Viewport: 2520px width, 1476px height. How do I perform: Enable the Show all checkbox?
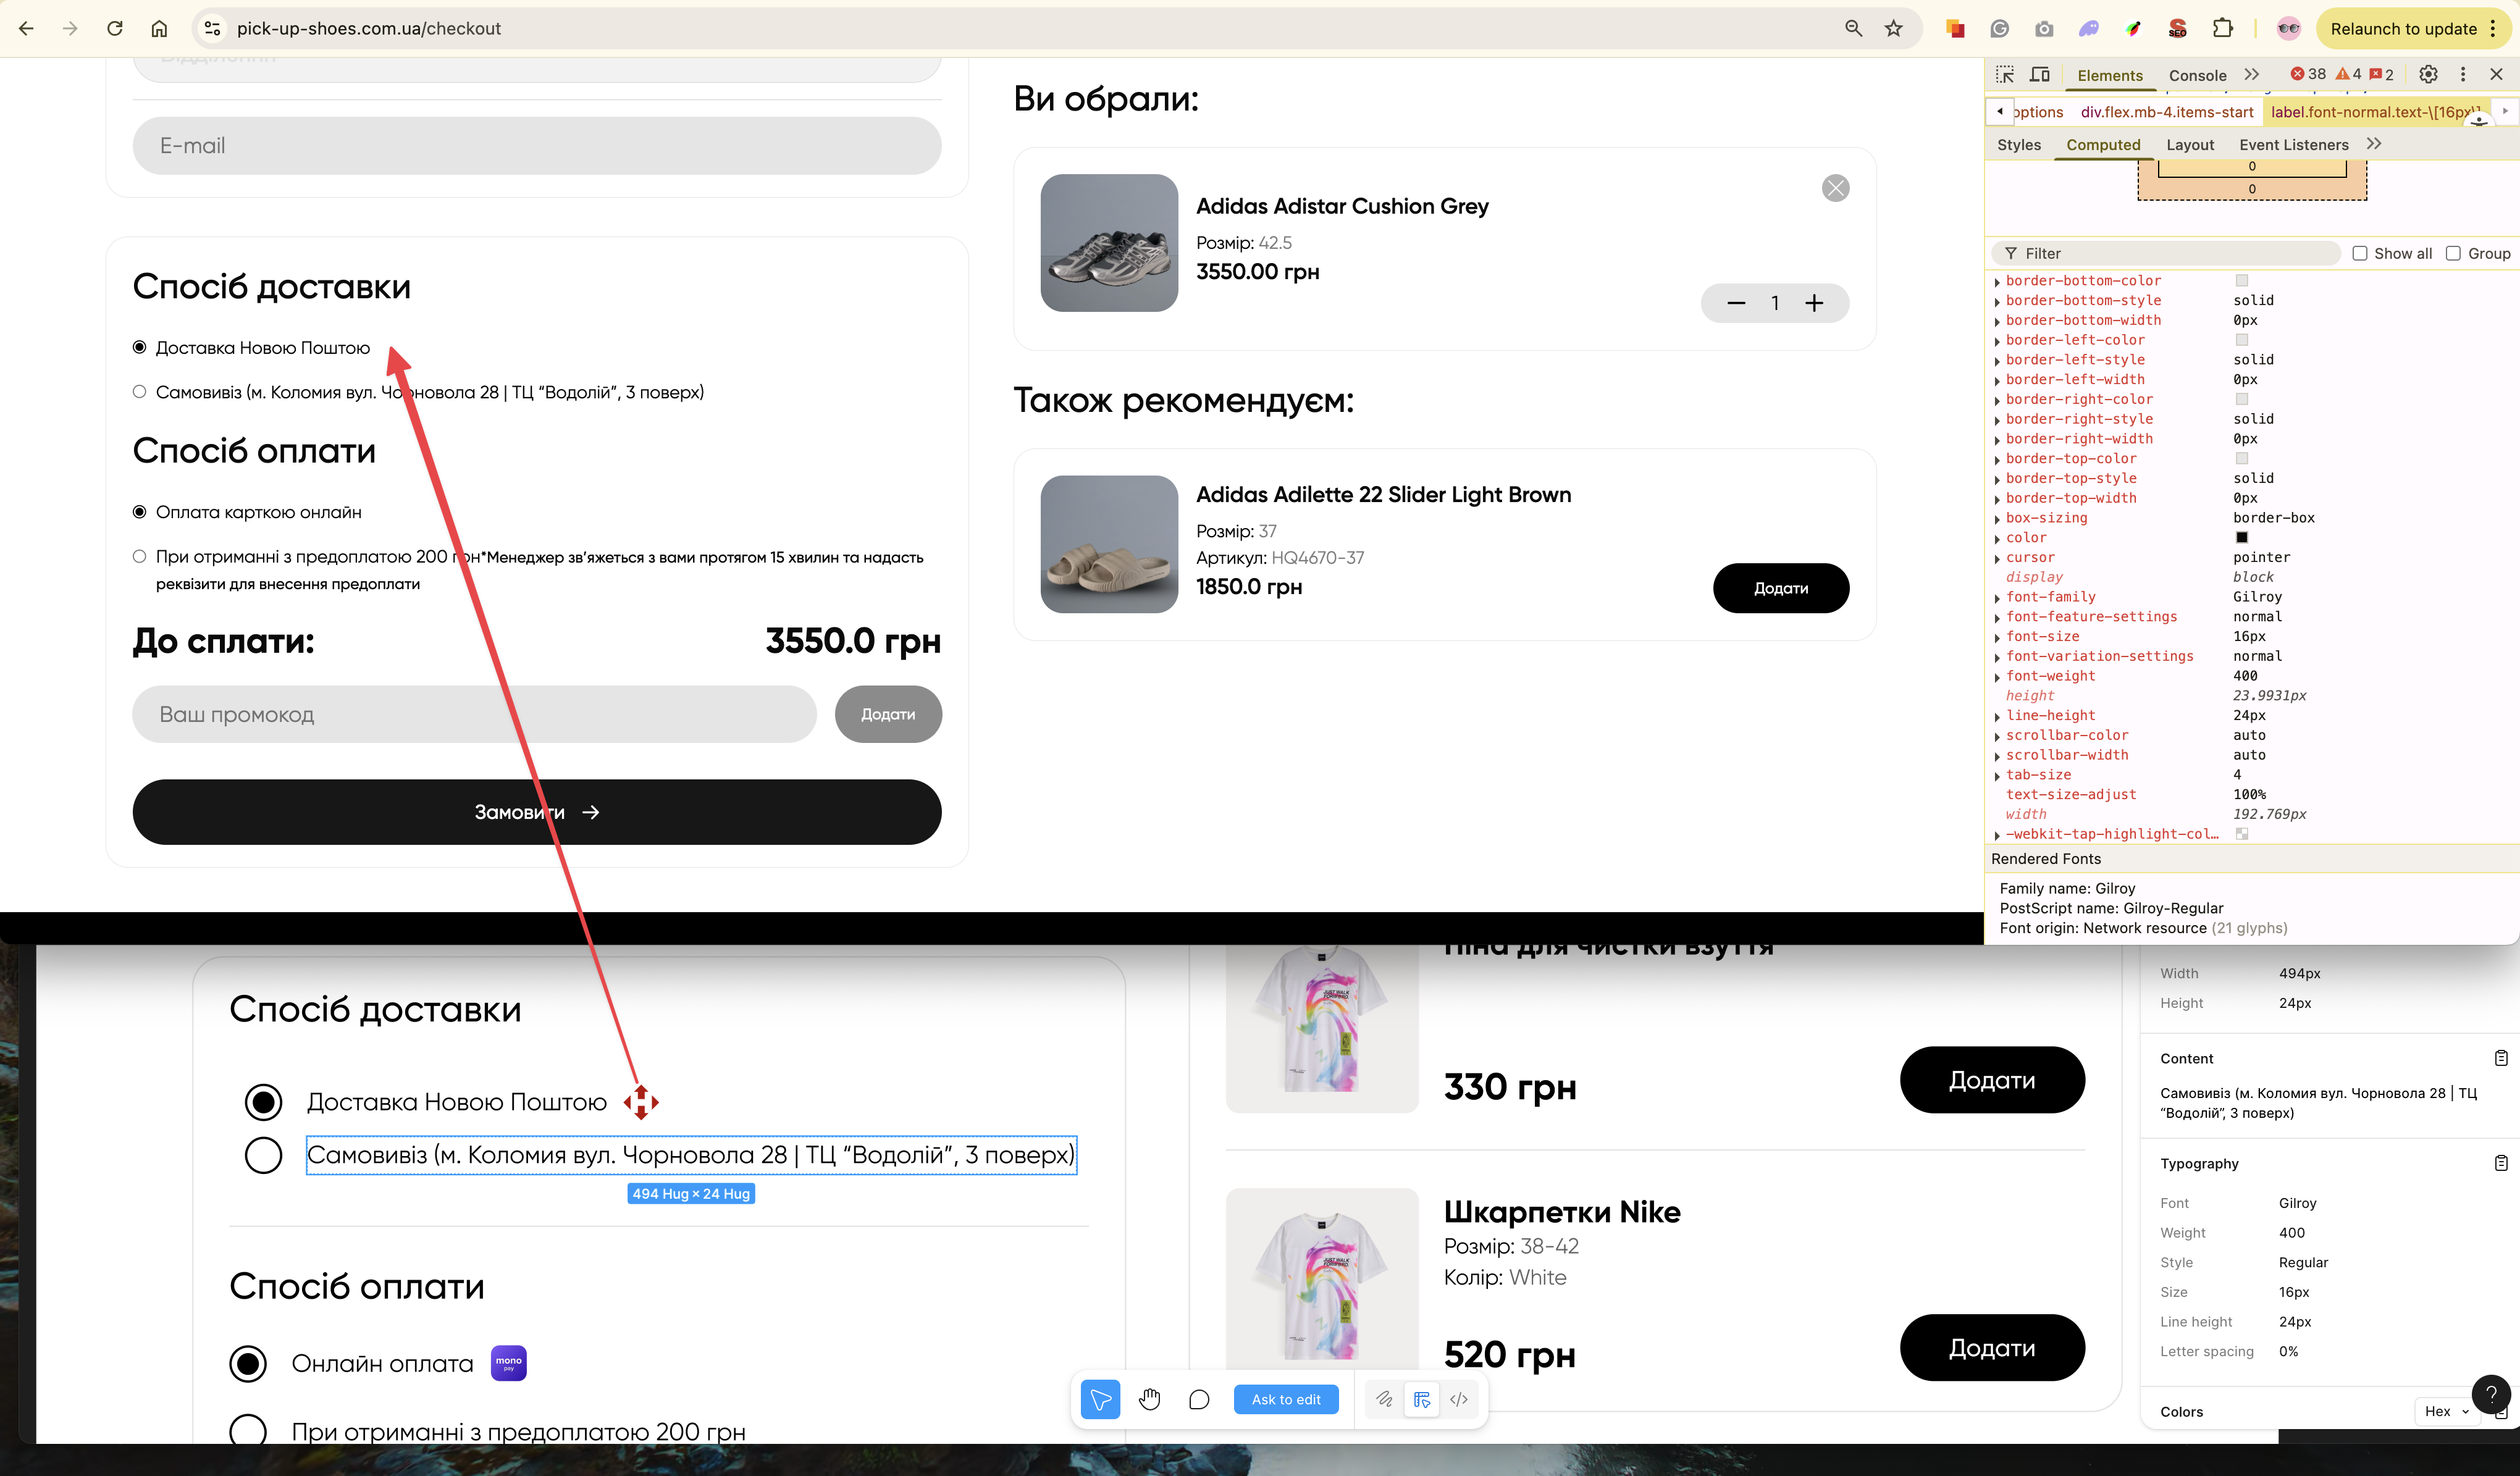[2360, 253]
